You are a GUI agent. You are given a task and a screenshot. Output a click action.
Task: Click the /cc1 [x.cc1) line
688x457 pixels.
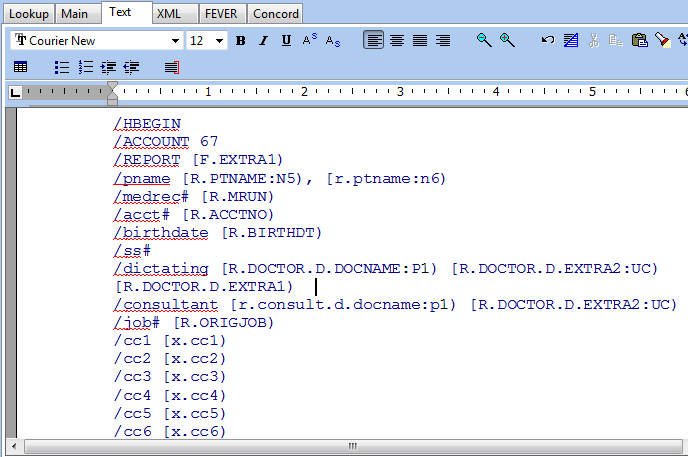click(x=170, y=341)
